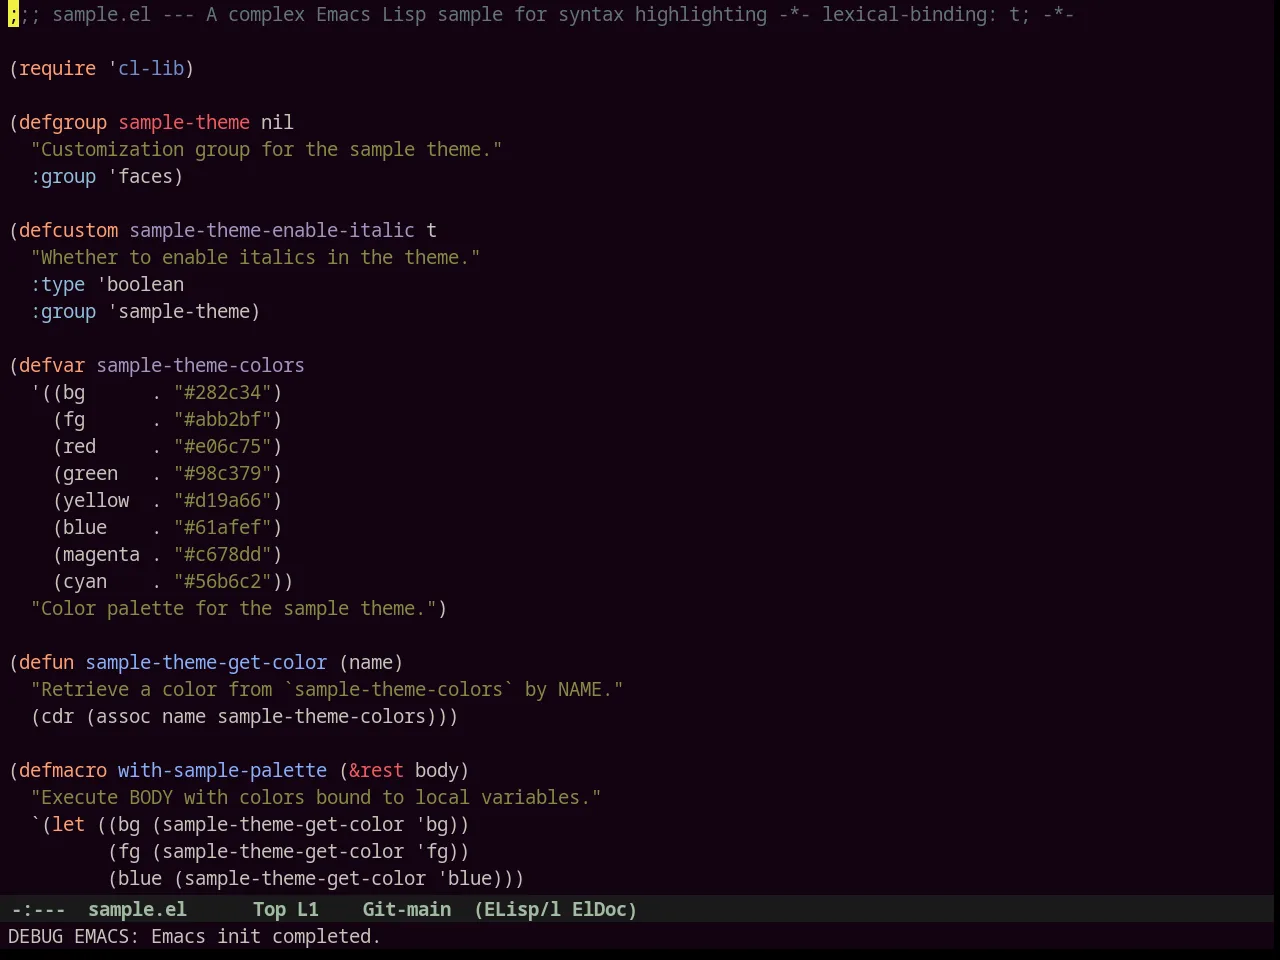Click the Git-main indicator in mode line
The width and height of the screenshot is (1280, 960).
click(x=406, y=909)
